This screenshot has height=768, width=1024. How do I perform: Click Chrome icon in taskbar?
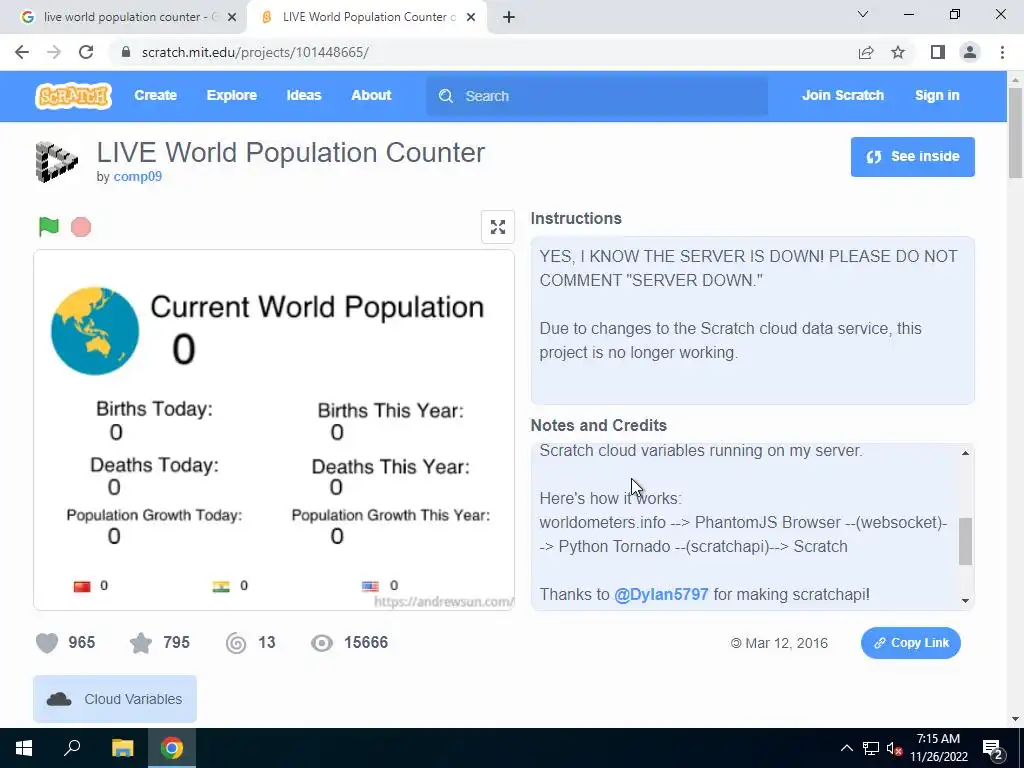tap(172, 748)
